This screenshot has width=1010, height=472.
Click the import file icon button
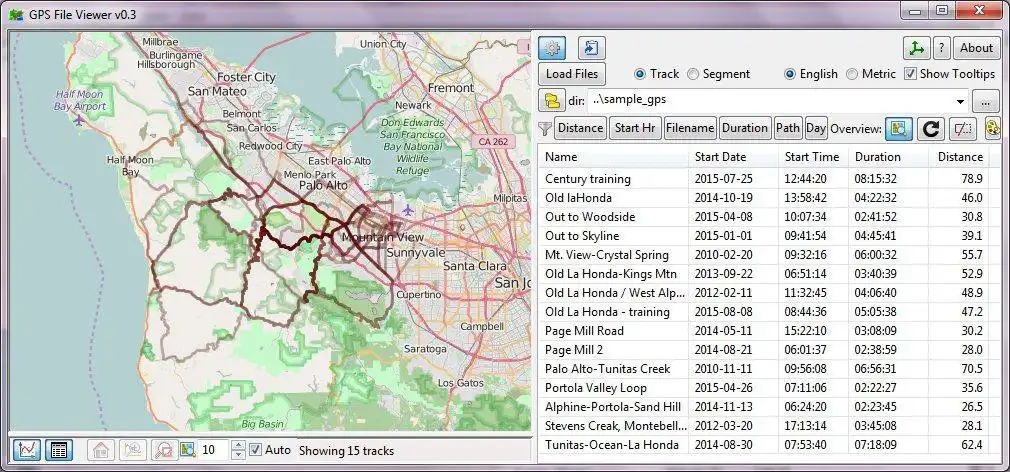591,48
